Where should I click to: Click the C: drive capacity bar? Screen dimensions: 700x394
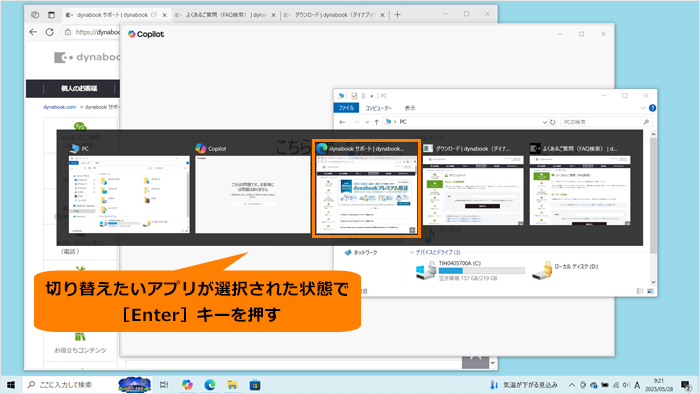pyautogui.click(x=482, y=270)
